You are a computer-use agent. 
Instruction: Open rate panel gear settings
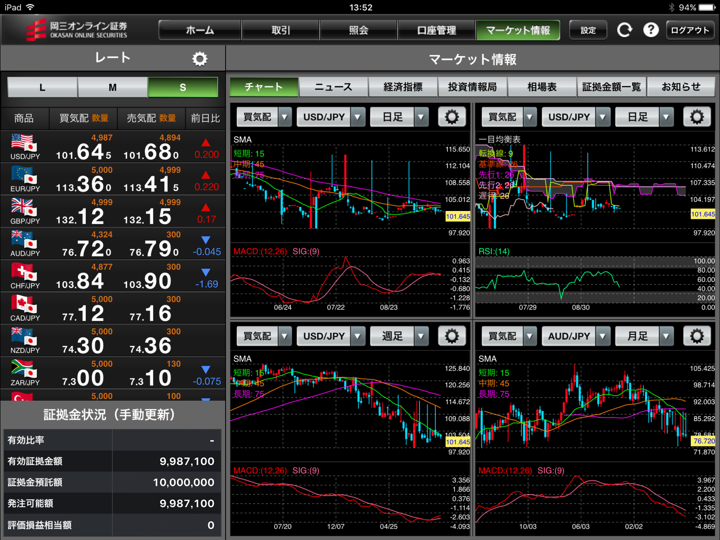(199, 59)
